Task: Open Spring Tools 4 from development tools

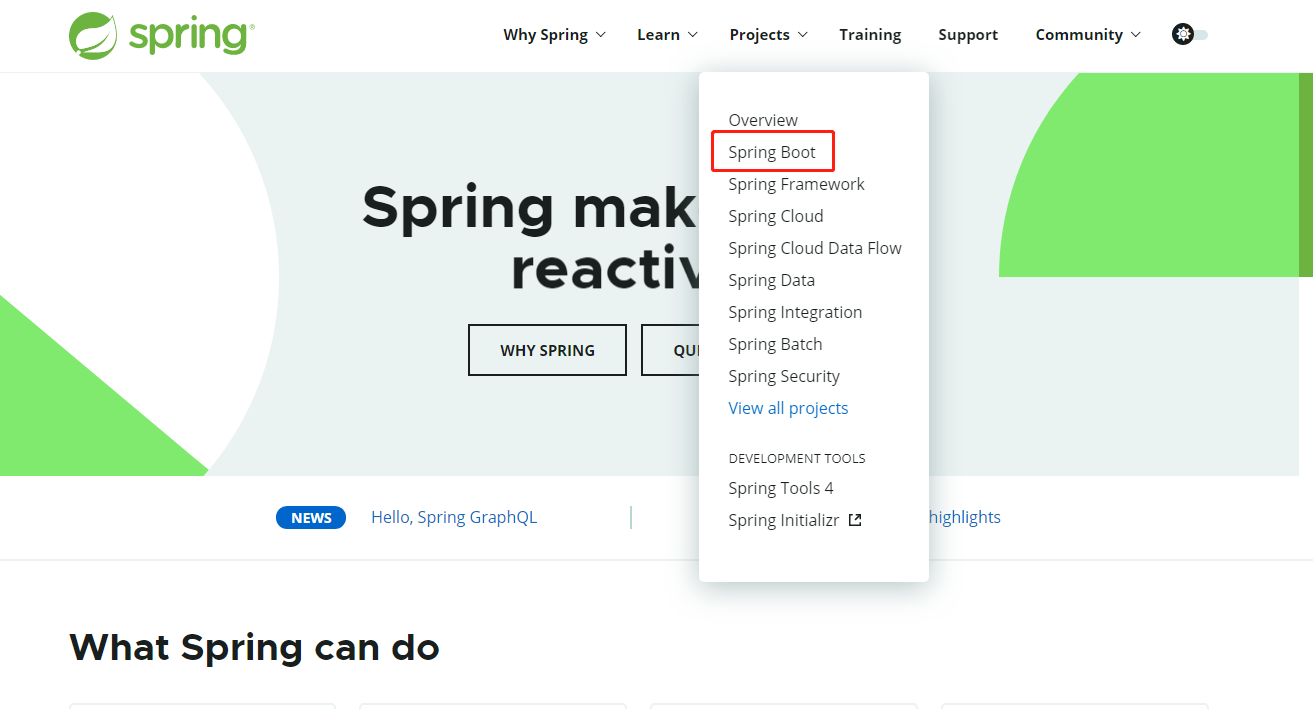Action: click(781, 488)
